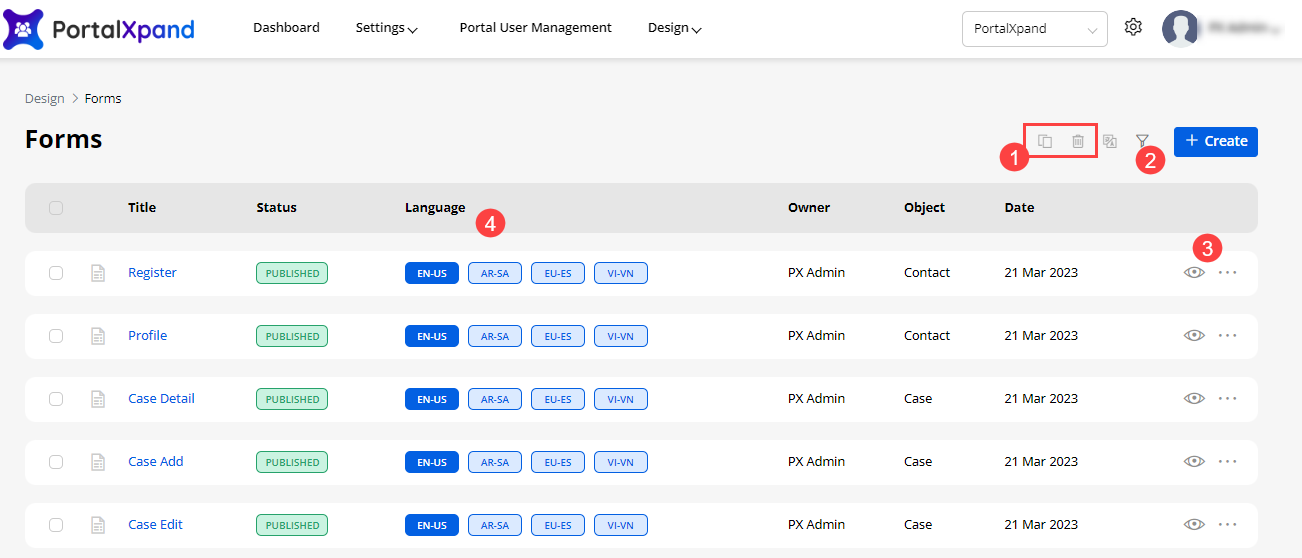Click the Create button
This screenshot has height=558, width=1302.
point(1215,141)
